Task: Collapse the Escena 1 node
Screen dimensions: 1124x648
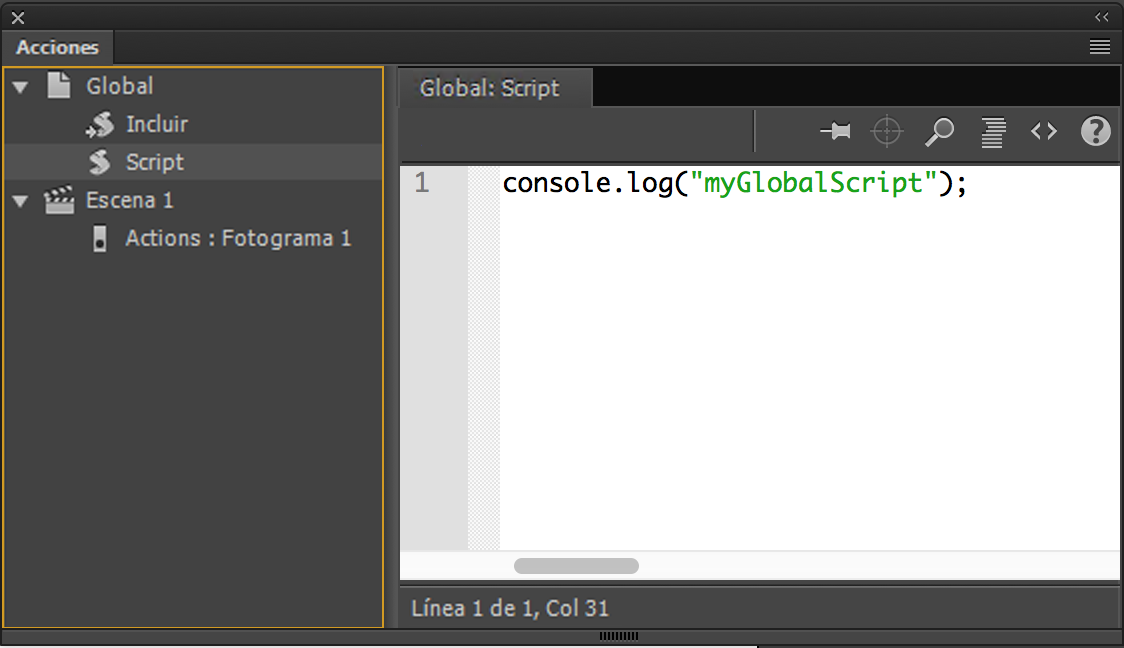Action: click(x=20, y=199)
